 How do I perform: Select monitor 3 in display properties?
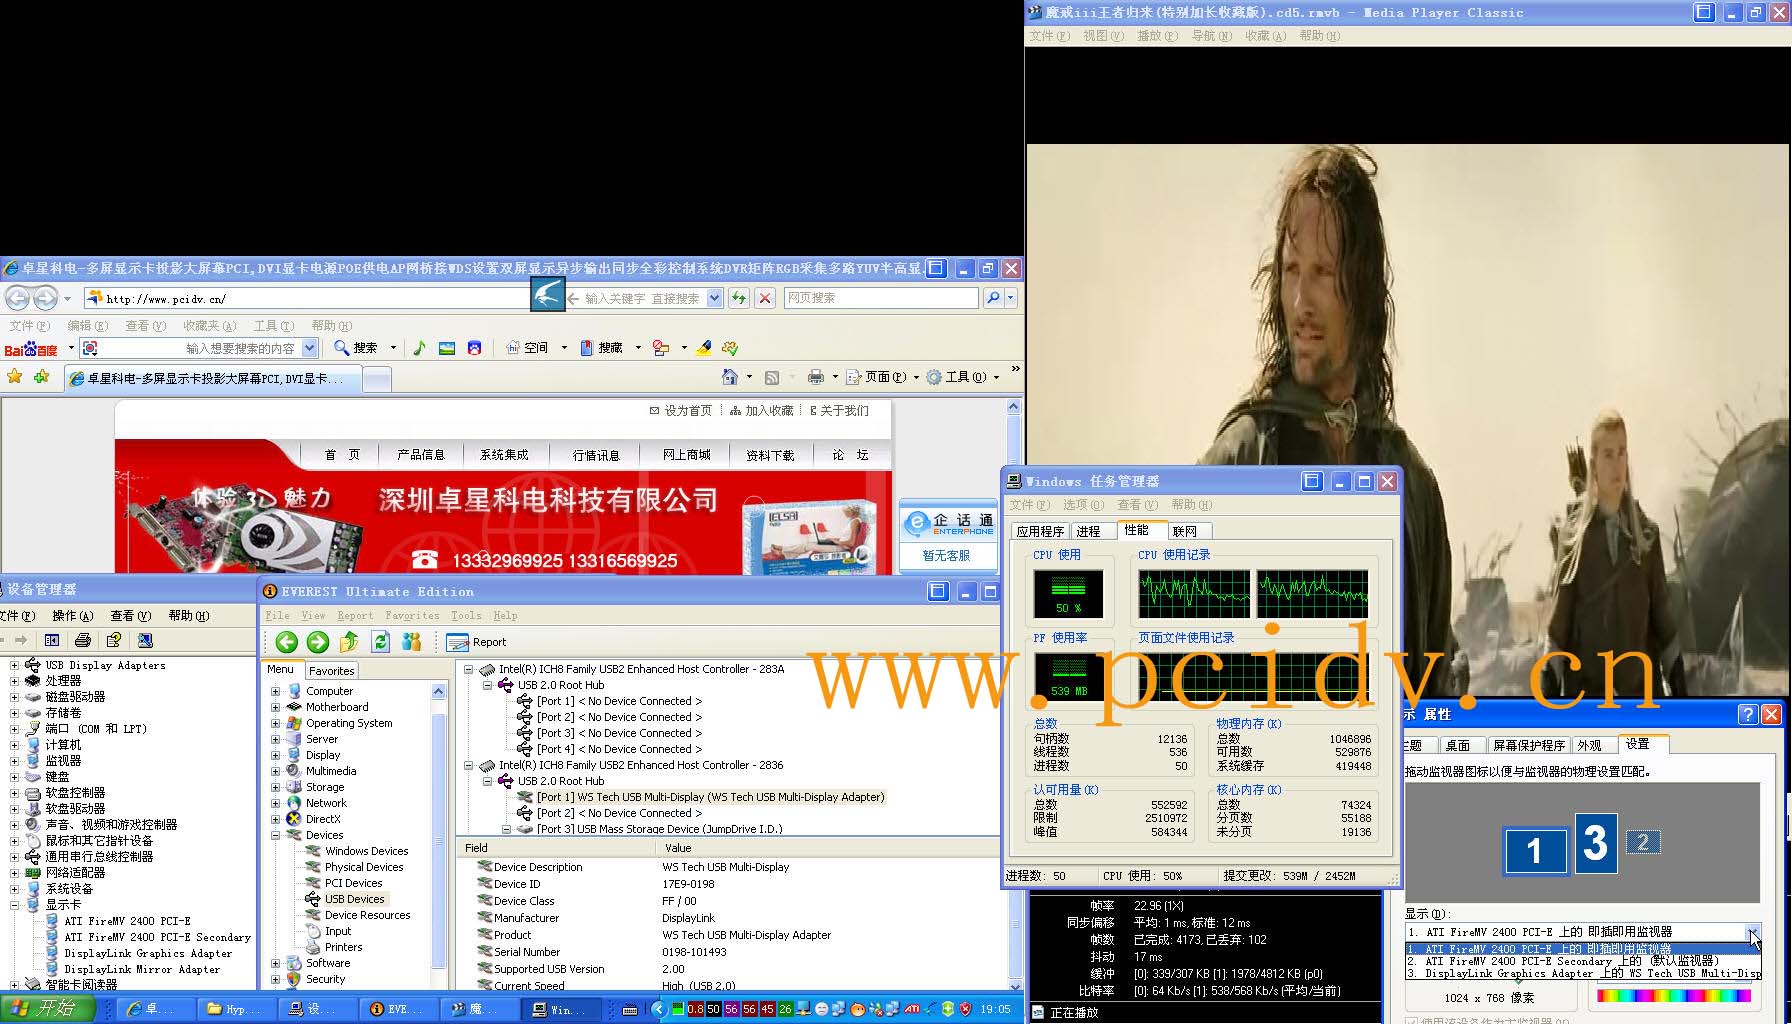(1596, 843)
